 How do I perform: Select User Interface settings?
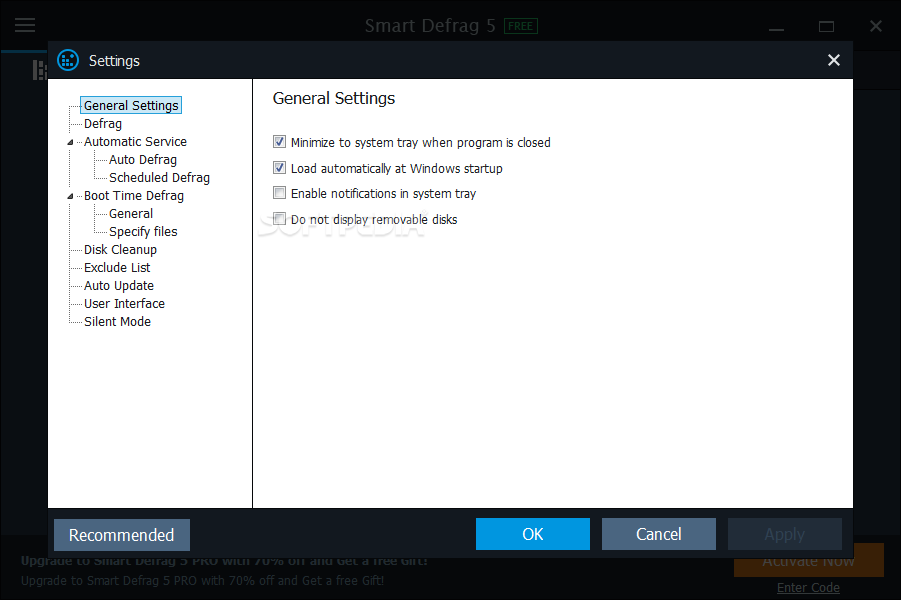click(124, 303)
